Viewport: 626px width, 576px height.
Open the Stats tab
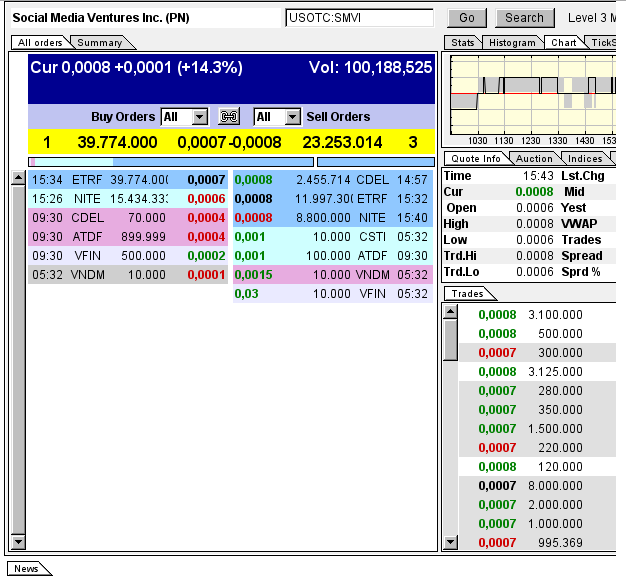point(463,43)
